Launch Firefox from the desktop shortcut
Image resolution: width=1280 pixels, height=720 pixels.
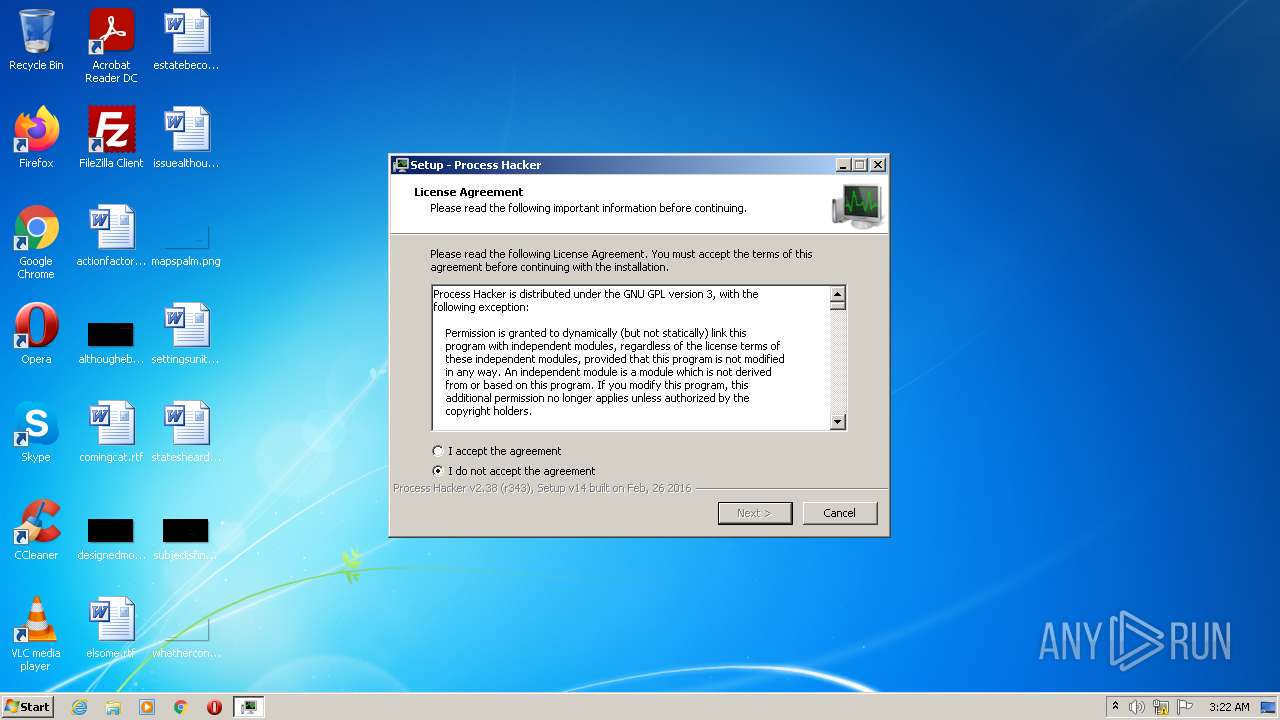tap(36, 137)
